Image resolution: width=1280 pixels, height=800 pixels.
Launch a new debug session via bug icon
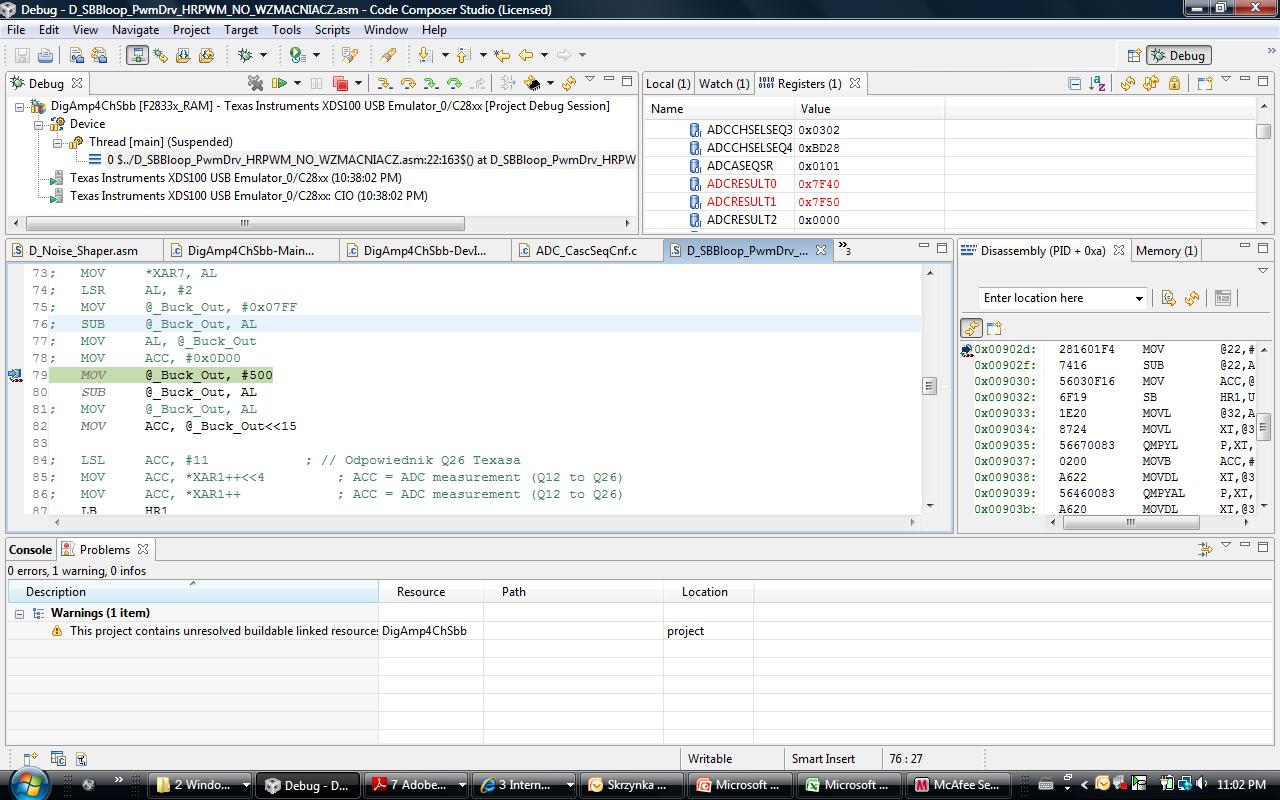pyautogui.click(x=243, y=55)
